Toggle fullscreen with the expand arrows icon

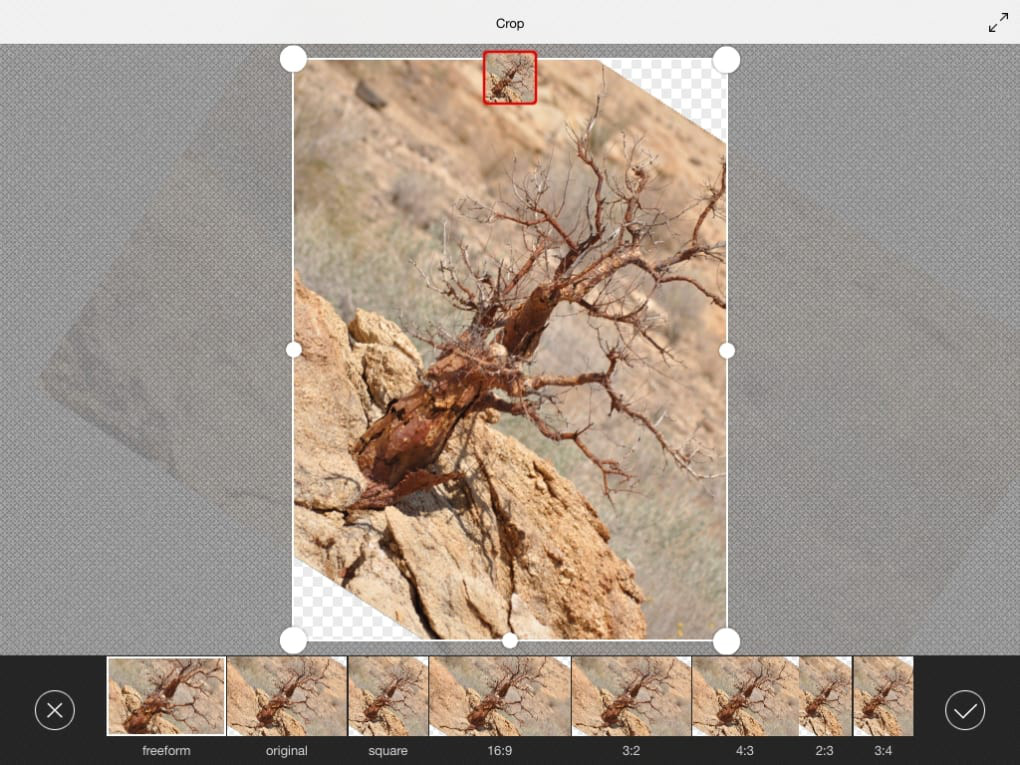click(x=998, y=23)
